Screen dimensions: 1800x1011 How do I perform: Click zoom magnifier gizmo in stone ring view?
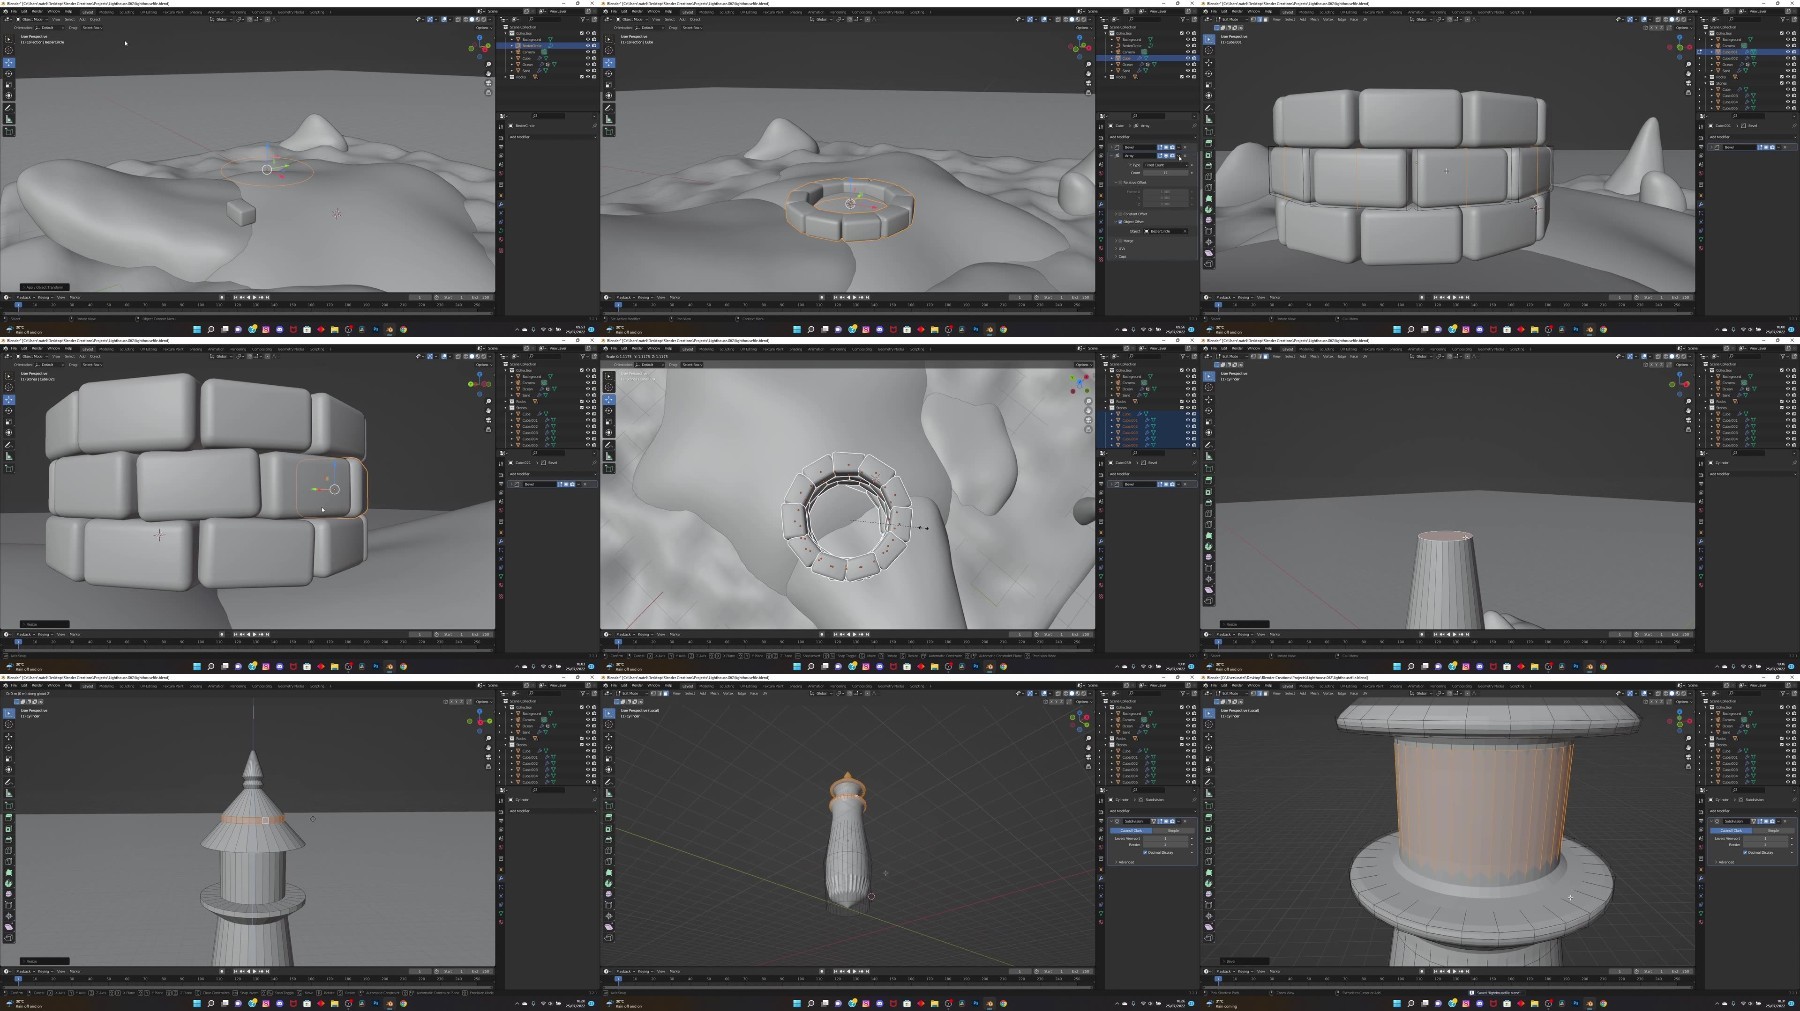tap(1088, 64)
